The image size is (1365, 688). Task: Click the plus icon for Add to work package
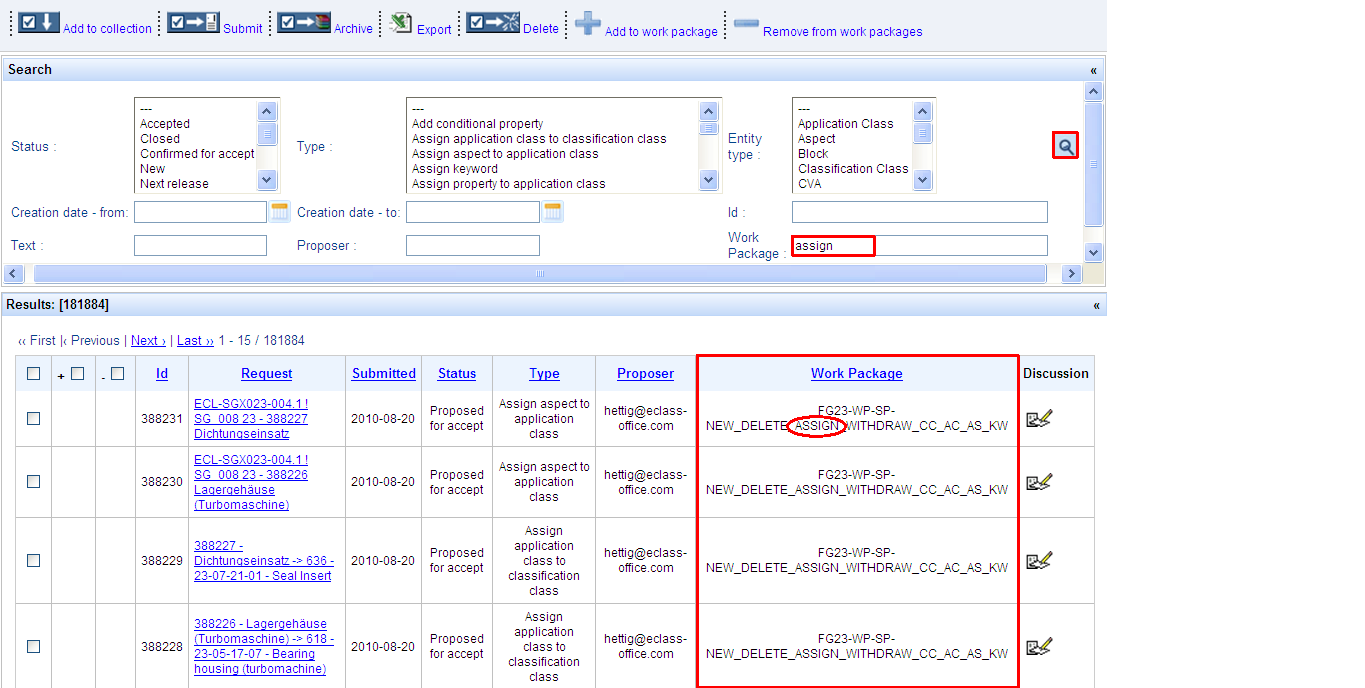pyautogui.click(x=587, y=23)
